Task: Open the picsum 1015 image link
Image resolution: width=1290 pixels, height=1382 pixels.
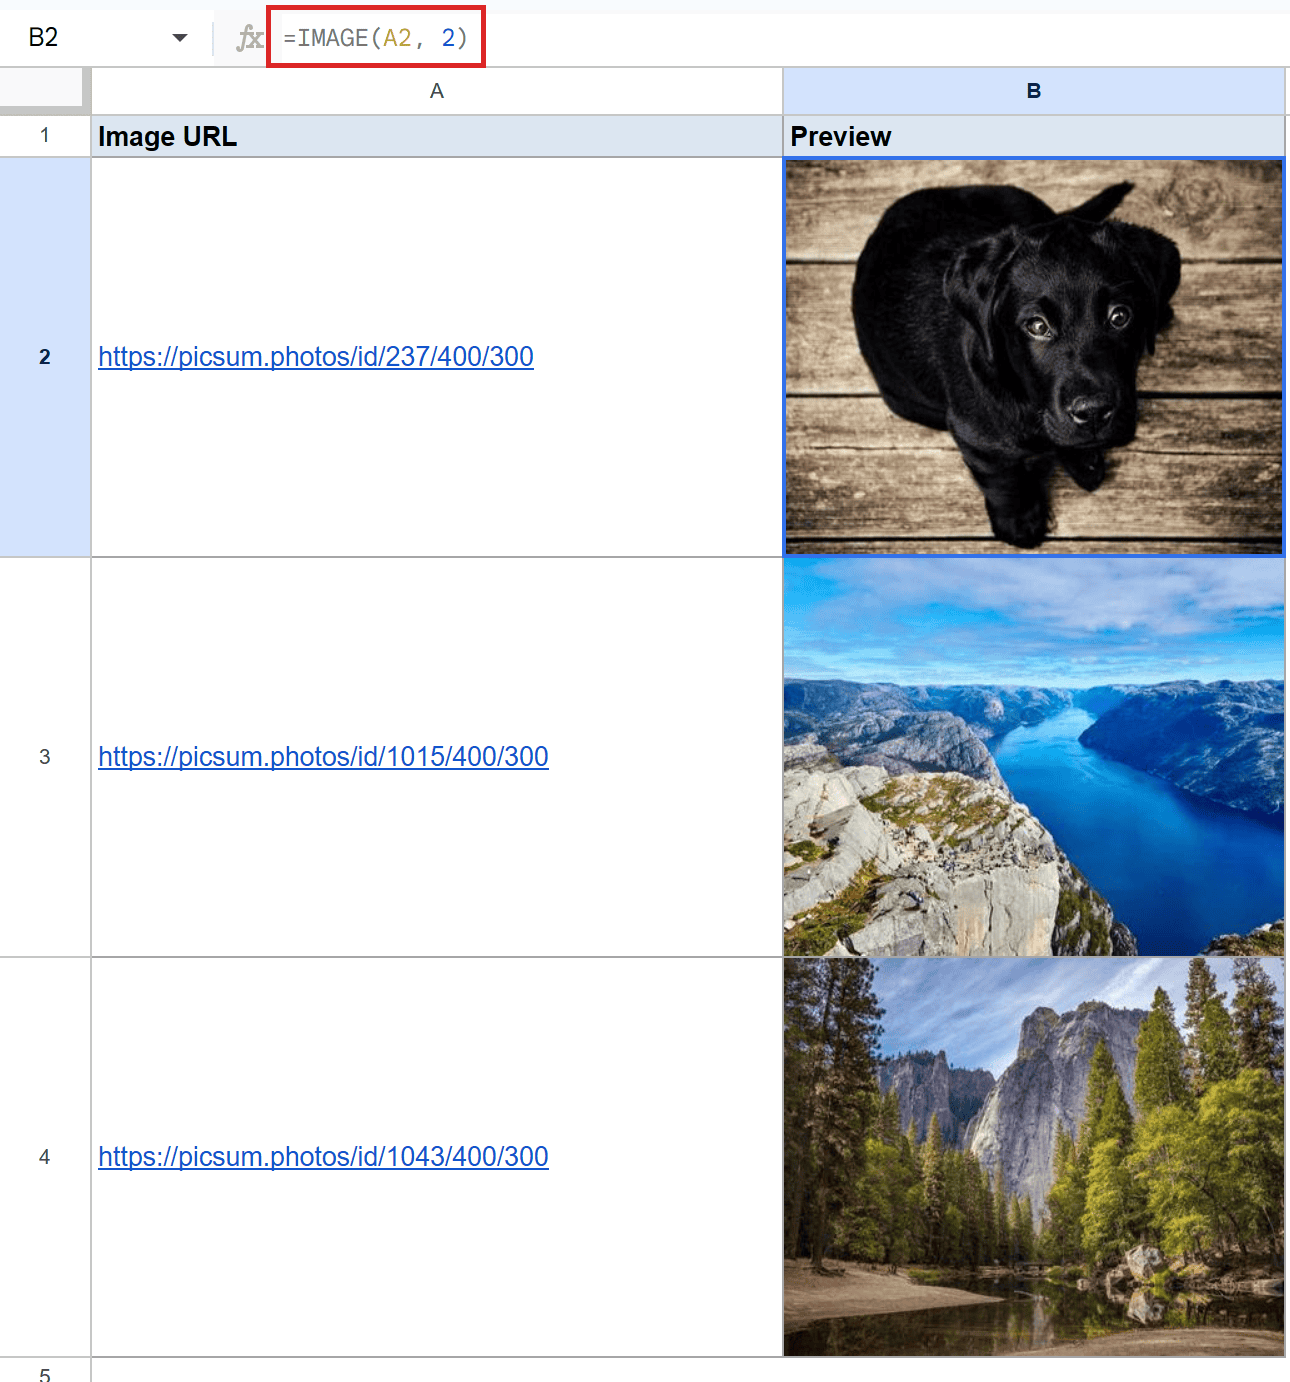Action: (x=323, y=757)
